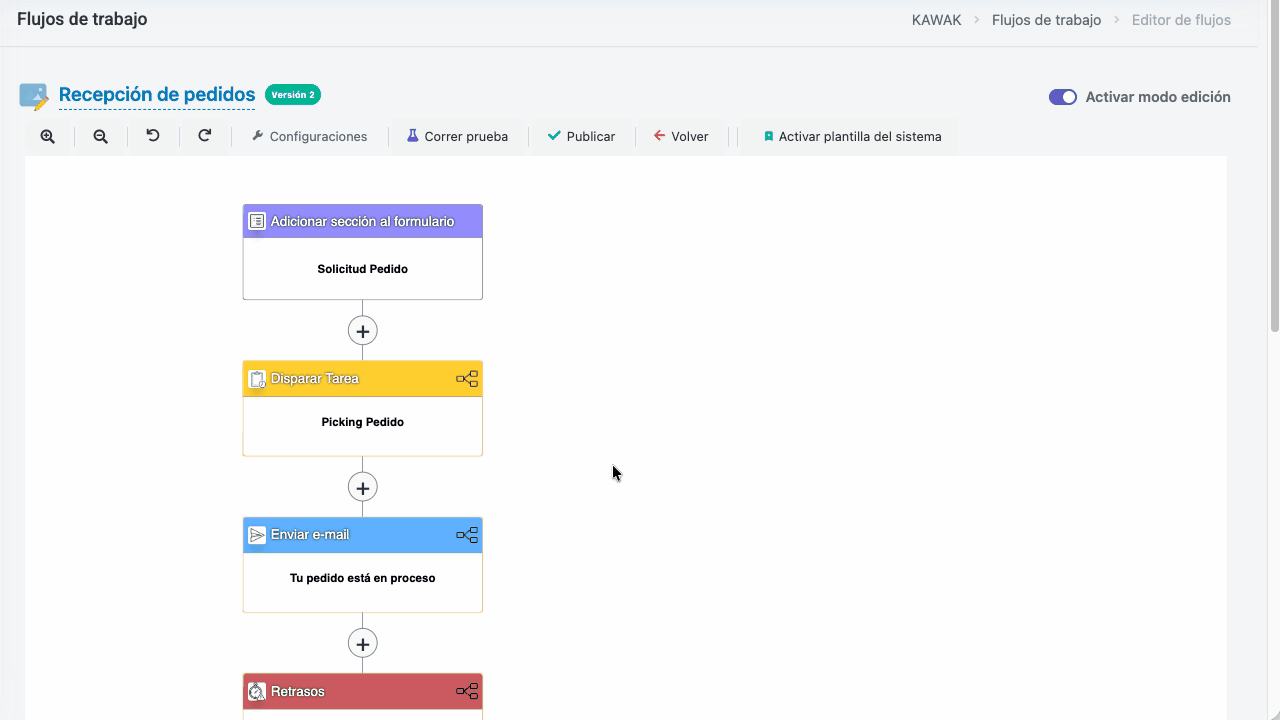Run the flow with Correr prueba
This screenshot has width=1280, height=720.
[x=457, y=136]
